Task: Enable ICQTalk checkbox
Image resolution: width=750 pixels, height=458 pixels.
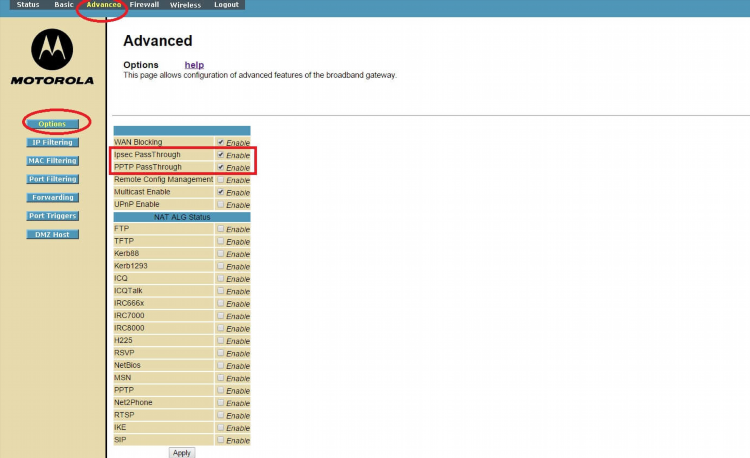Action: [221, 291]
